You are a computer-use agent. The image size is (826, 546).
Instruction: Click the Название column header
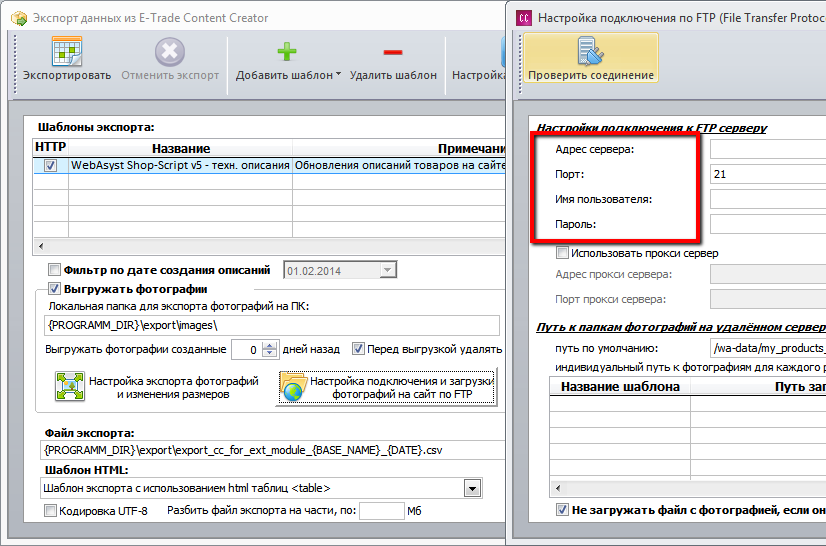click(181, 149)
